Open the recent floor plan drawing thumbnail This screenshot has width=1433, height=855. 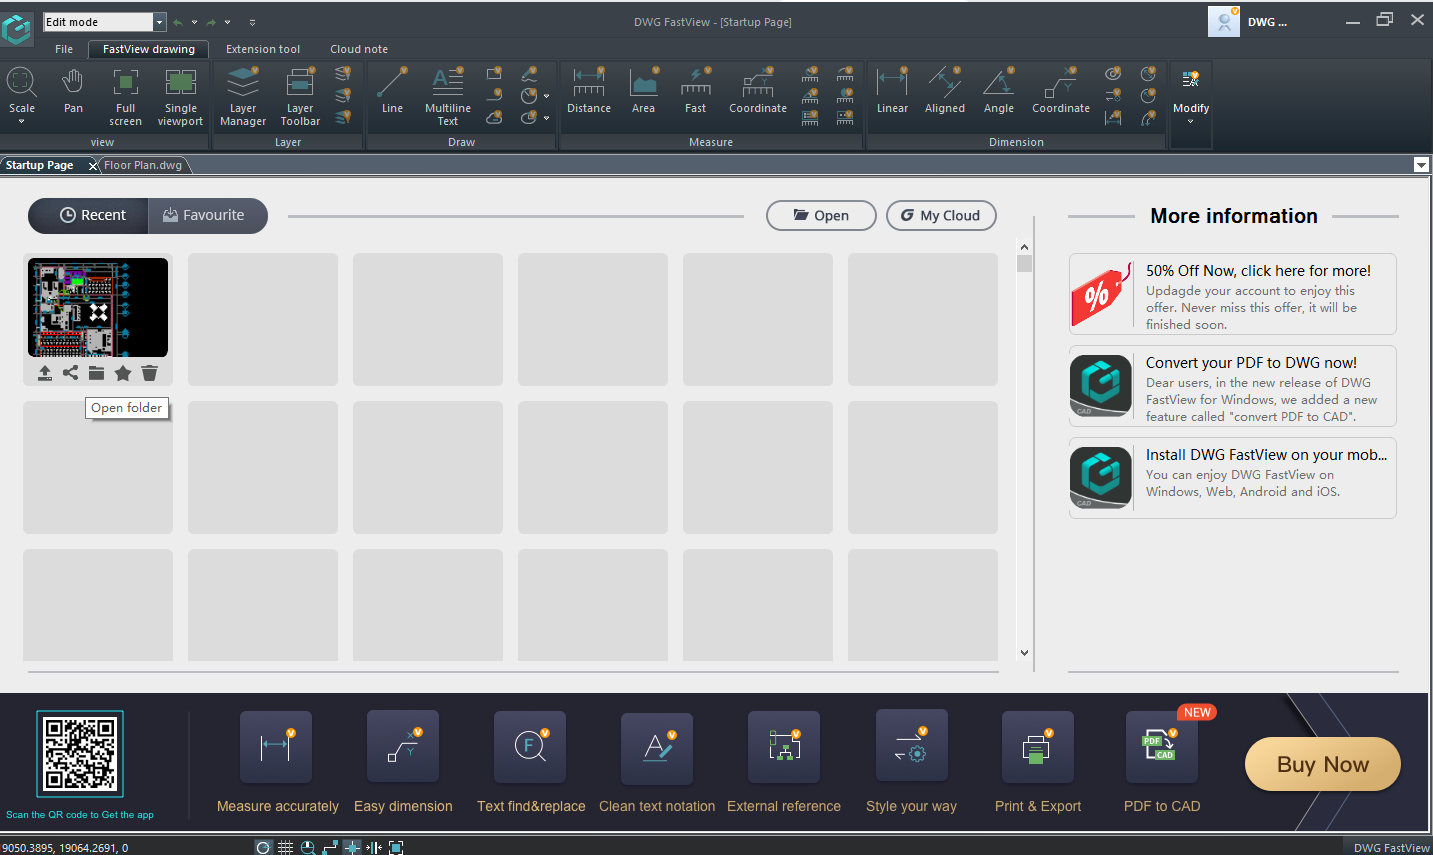98,307
